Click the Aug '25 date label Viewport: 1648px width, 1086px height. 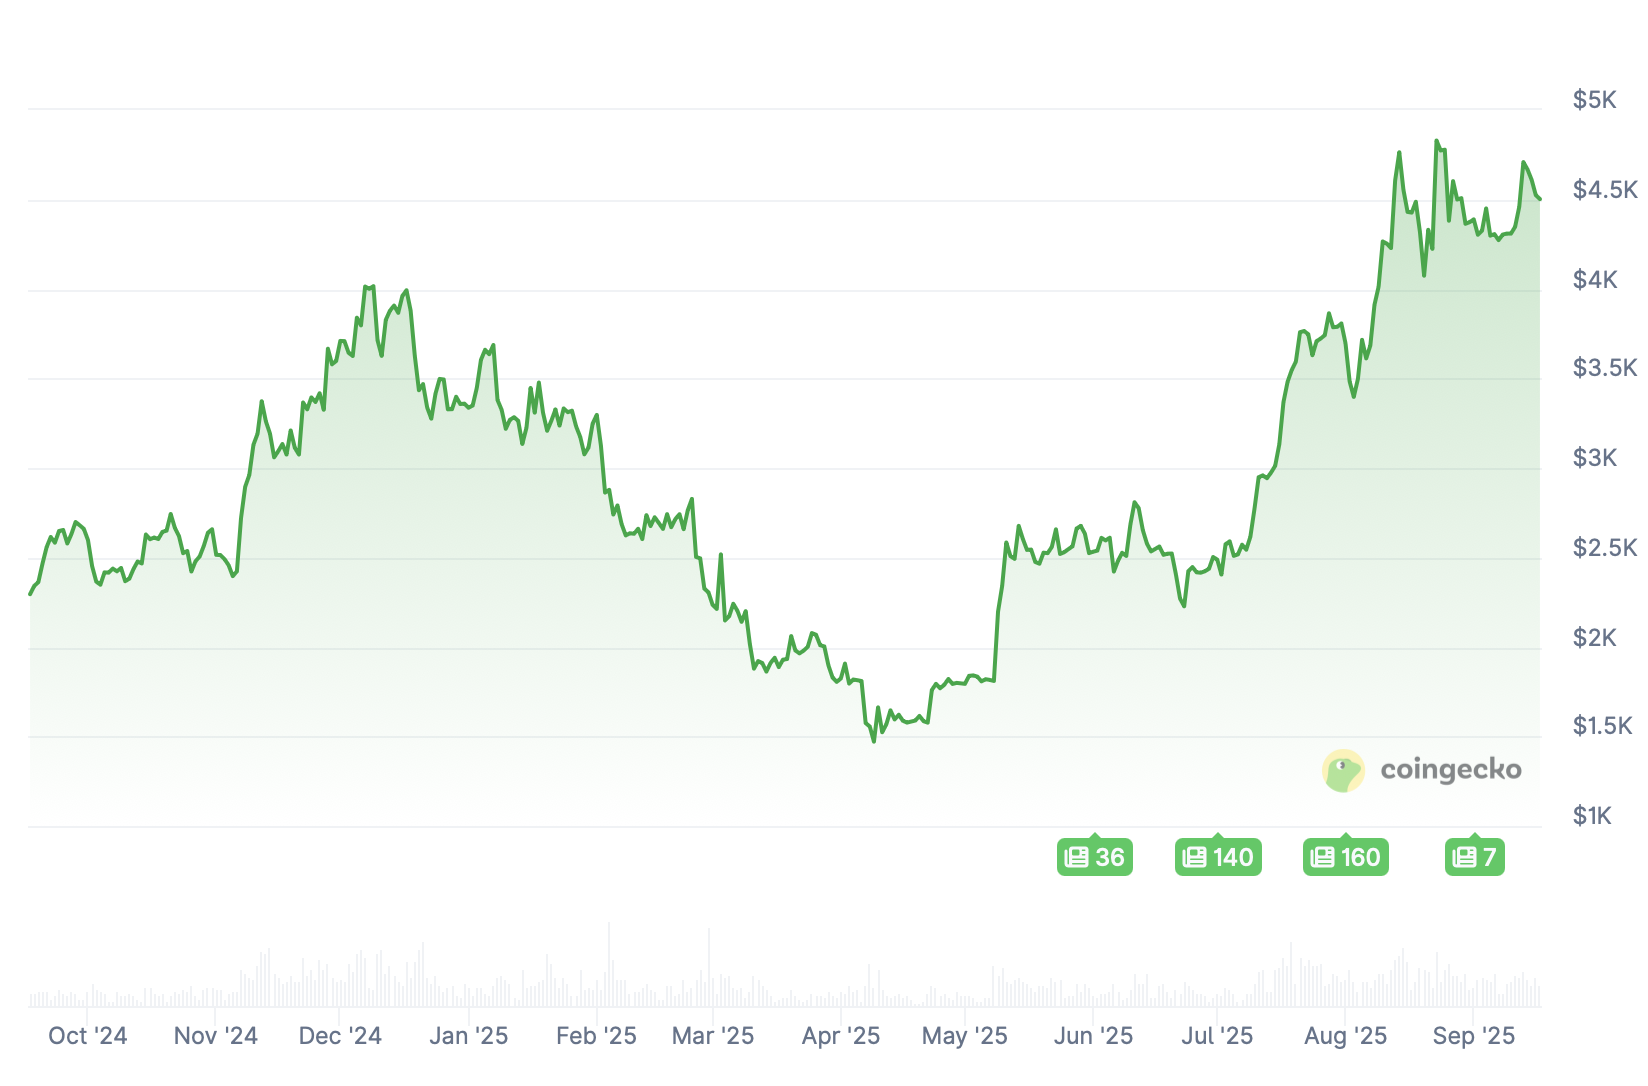[1345, 1036]
